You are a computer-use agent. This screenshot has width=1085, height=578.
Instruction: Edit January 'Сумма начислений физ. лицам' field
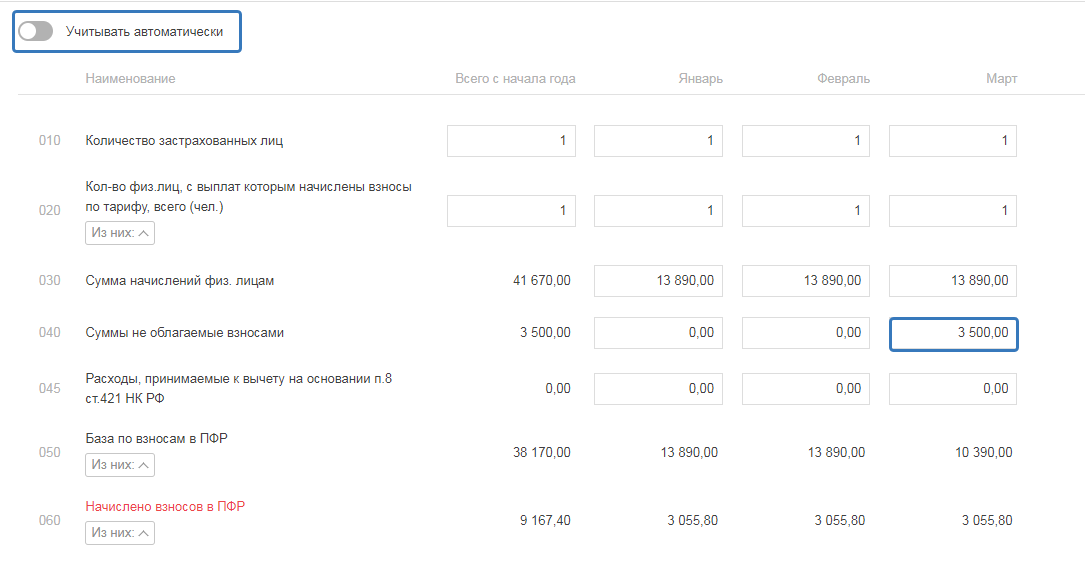pyautogui.click(x=658, y=281)
